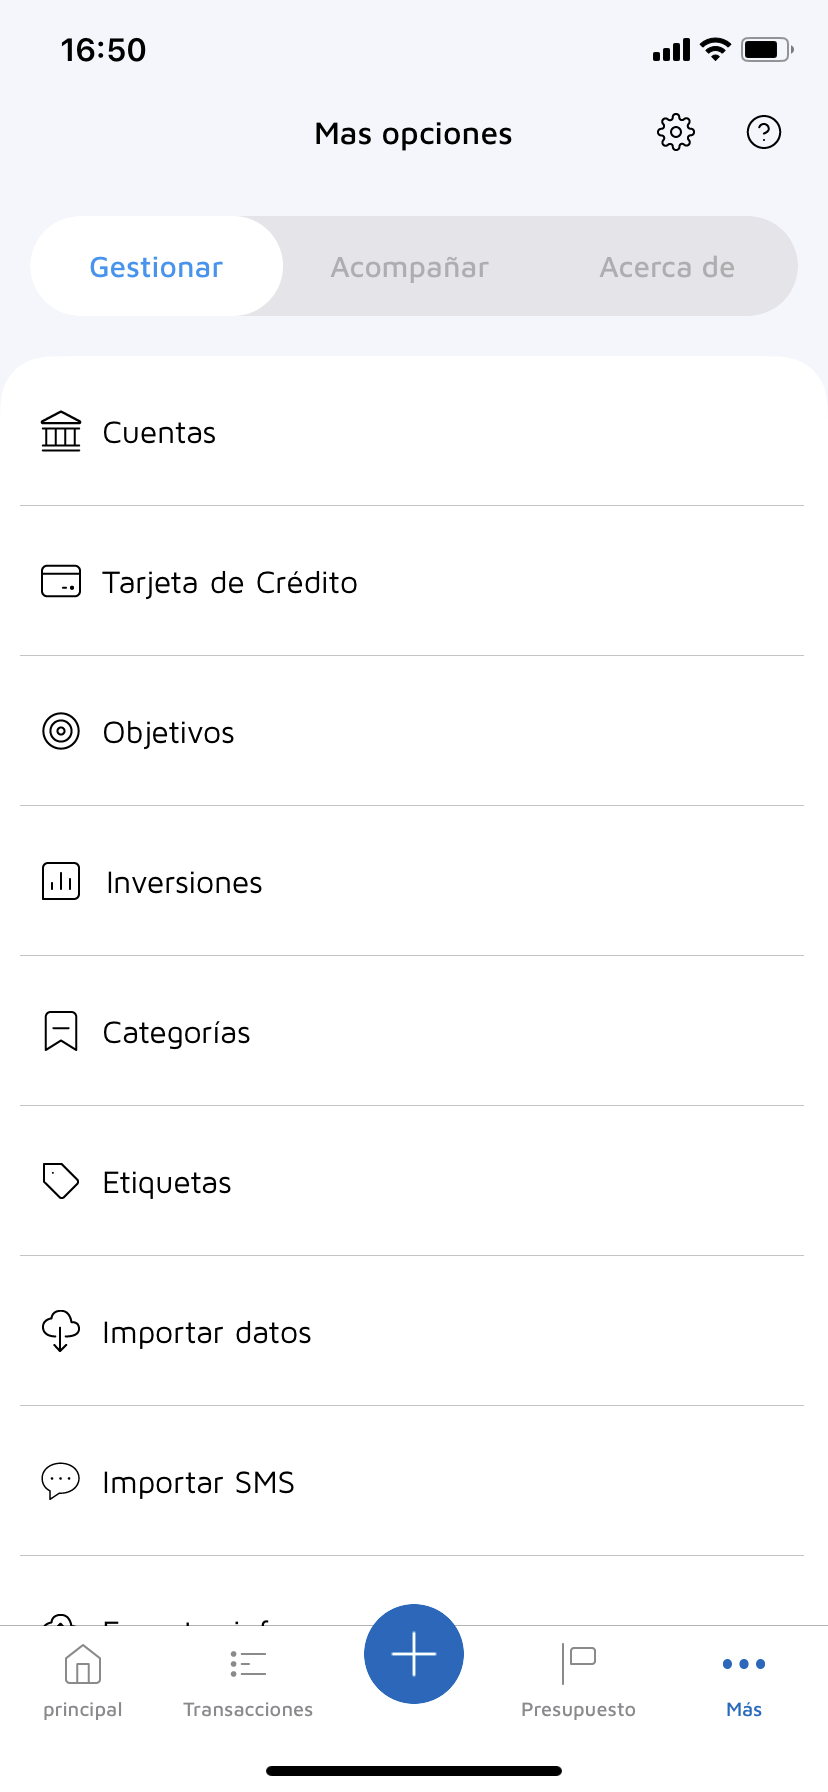This screenshot has height=1792, width=828.
Task: Tap the cloud download import icon
Action: (x=61, y=1331)
